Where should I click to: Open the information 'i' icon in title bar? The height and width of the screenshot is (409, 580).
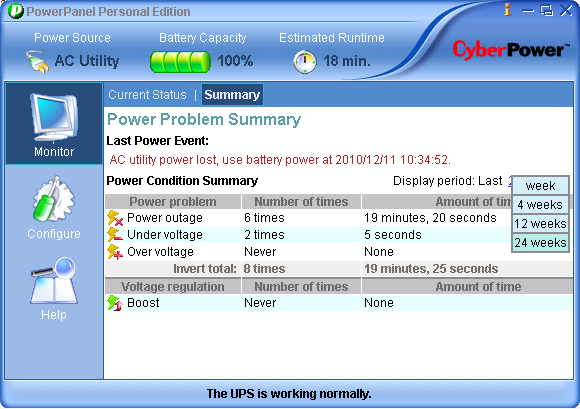tap(508, 10)
